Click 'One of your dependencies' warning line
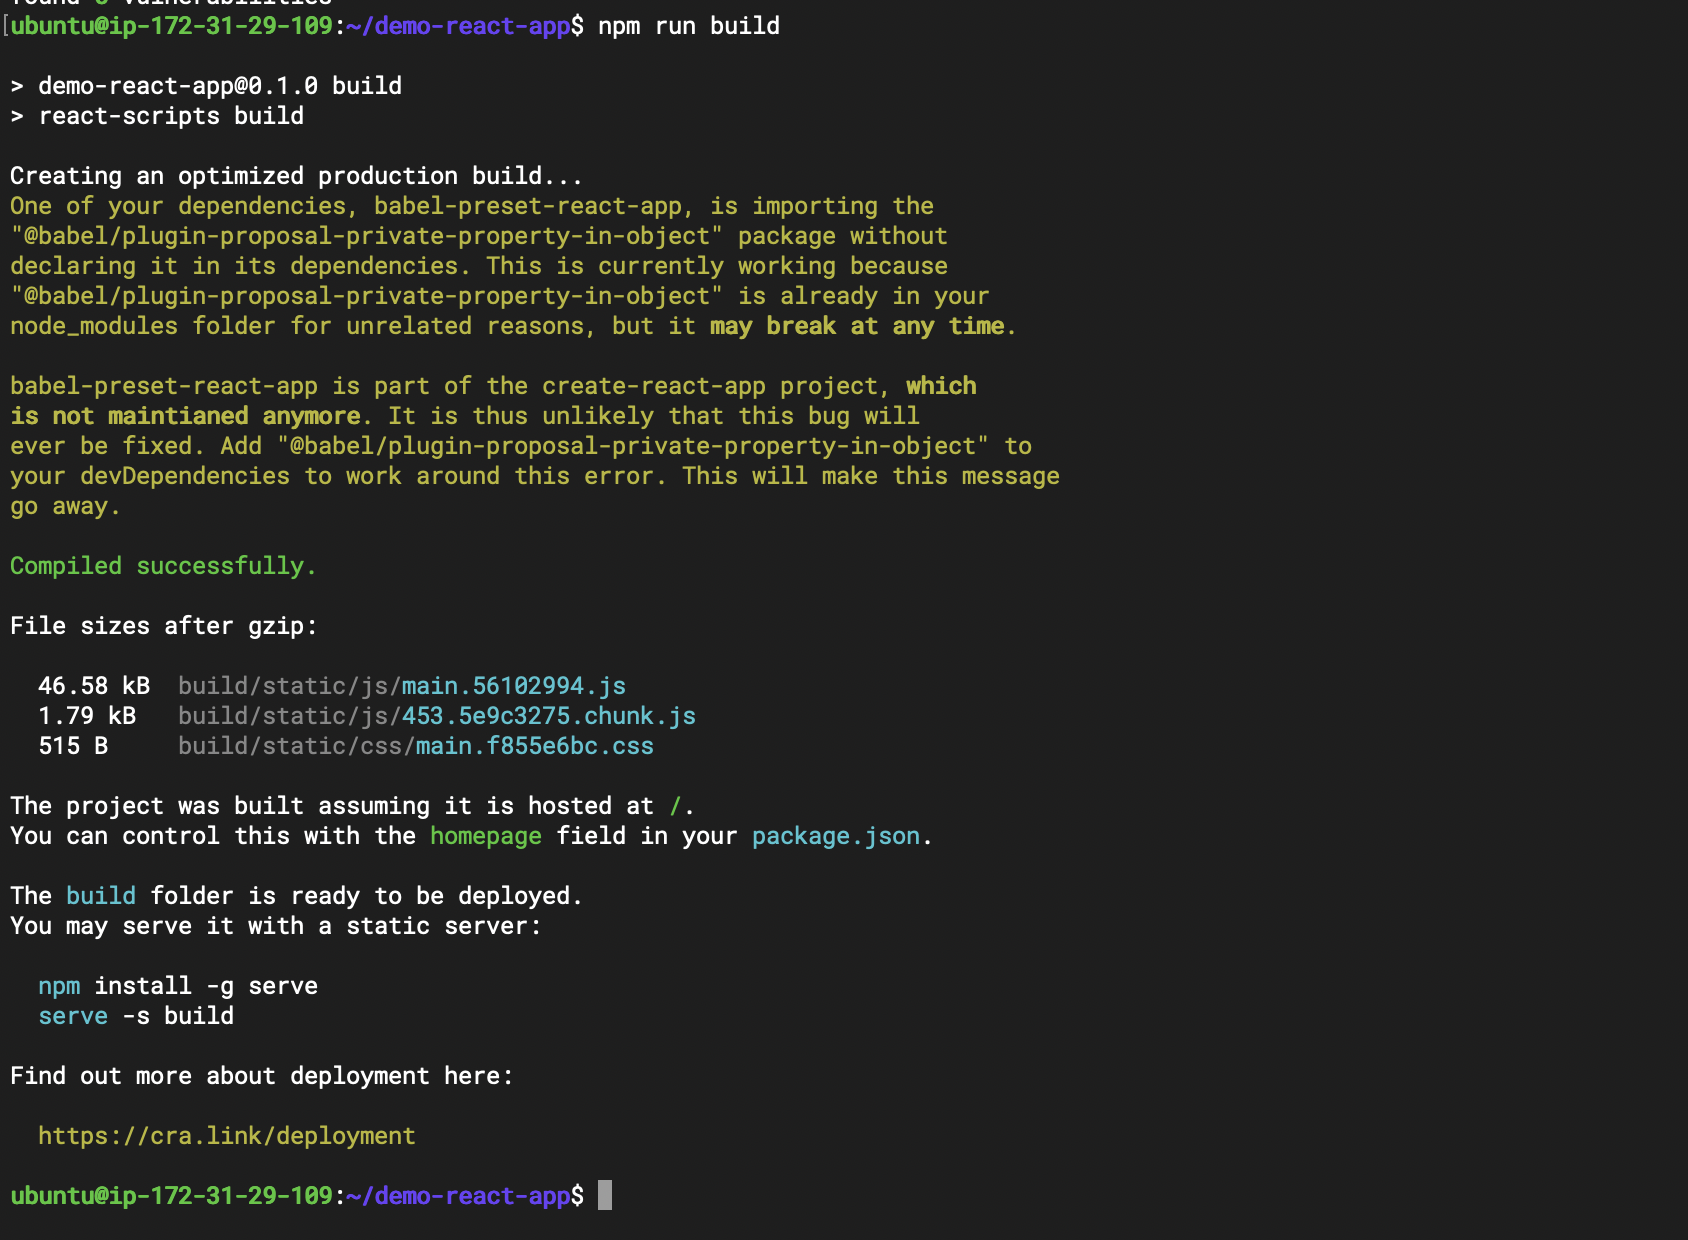 pos(472,206)
